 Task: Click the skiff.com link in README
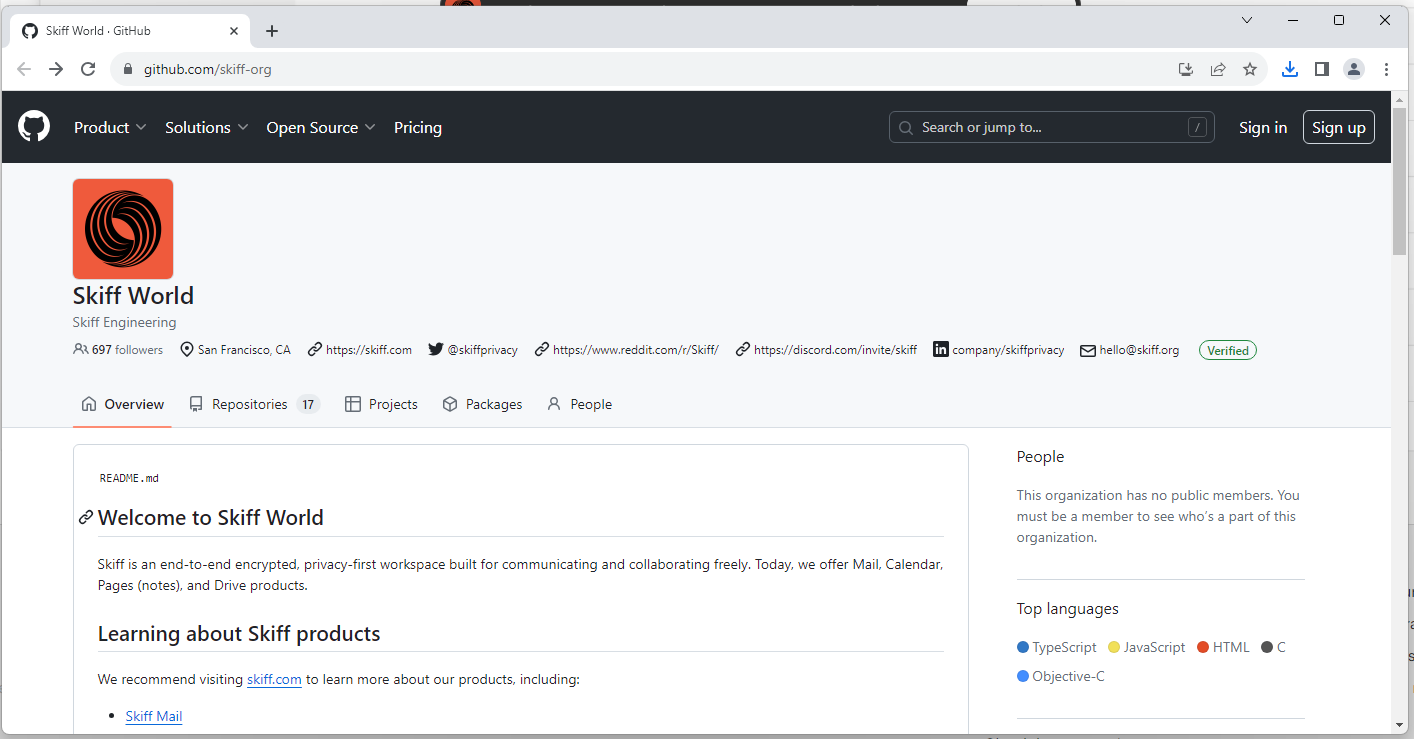tap(274, 679)
